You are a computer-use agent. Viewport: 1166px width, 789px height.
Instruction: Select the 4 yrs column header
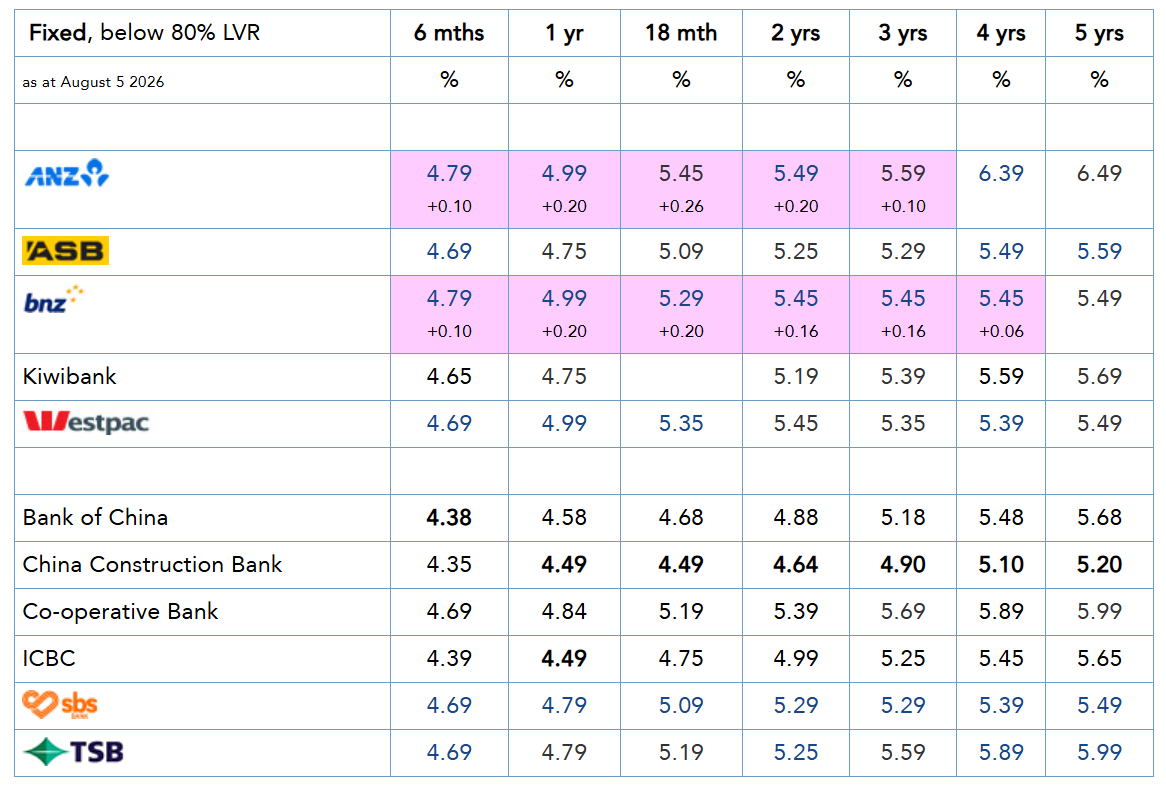pyautogui.click(x=1001, y=33)
